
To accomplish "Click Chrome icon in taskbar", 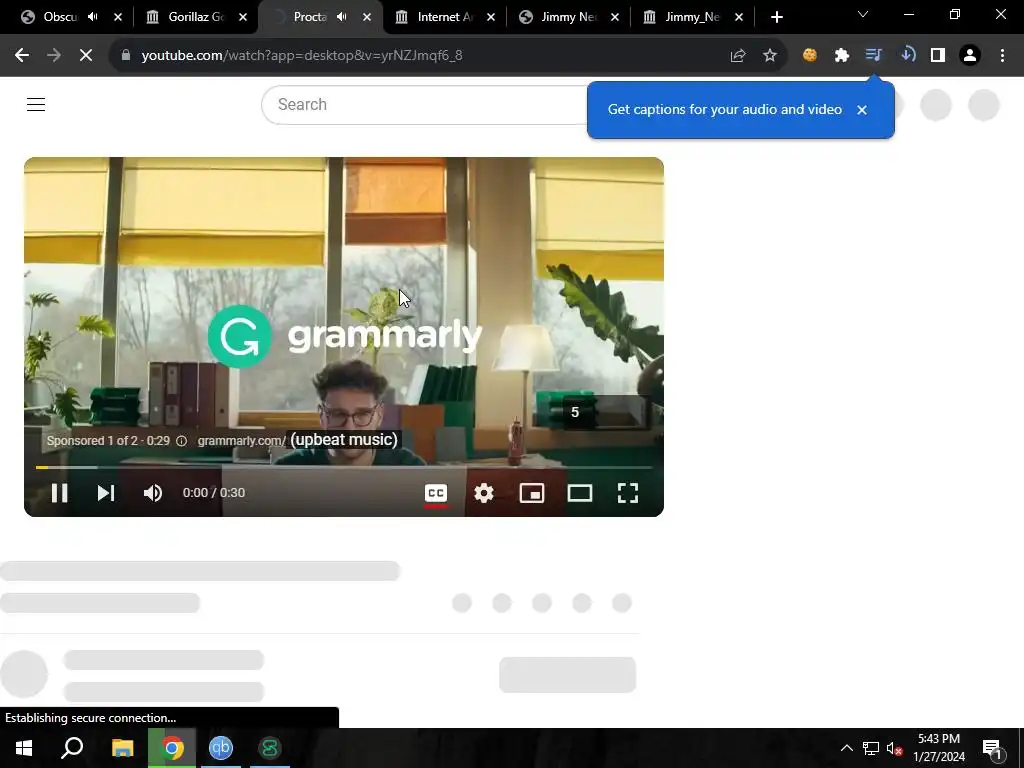I will [x=172, y=748].
